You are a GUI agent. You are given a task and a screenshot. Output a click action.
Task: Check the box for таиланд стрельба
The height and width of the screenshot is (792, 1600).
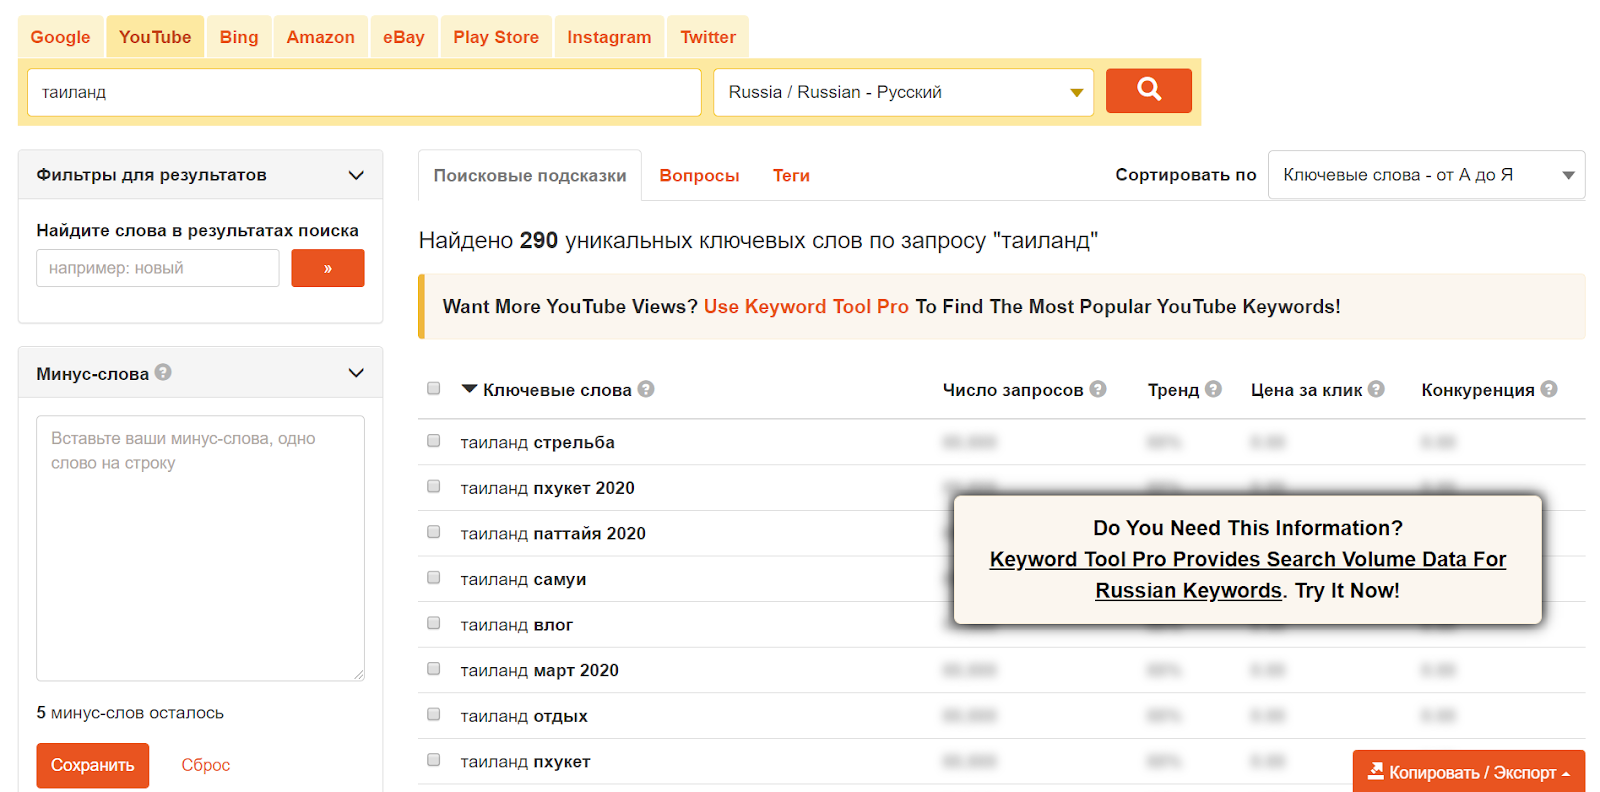click(x=434, y=441)
